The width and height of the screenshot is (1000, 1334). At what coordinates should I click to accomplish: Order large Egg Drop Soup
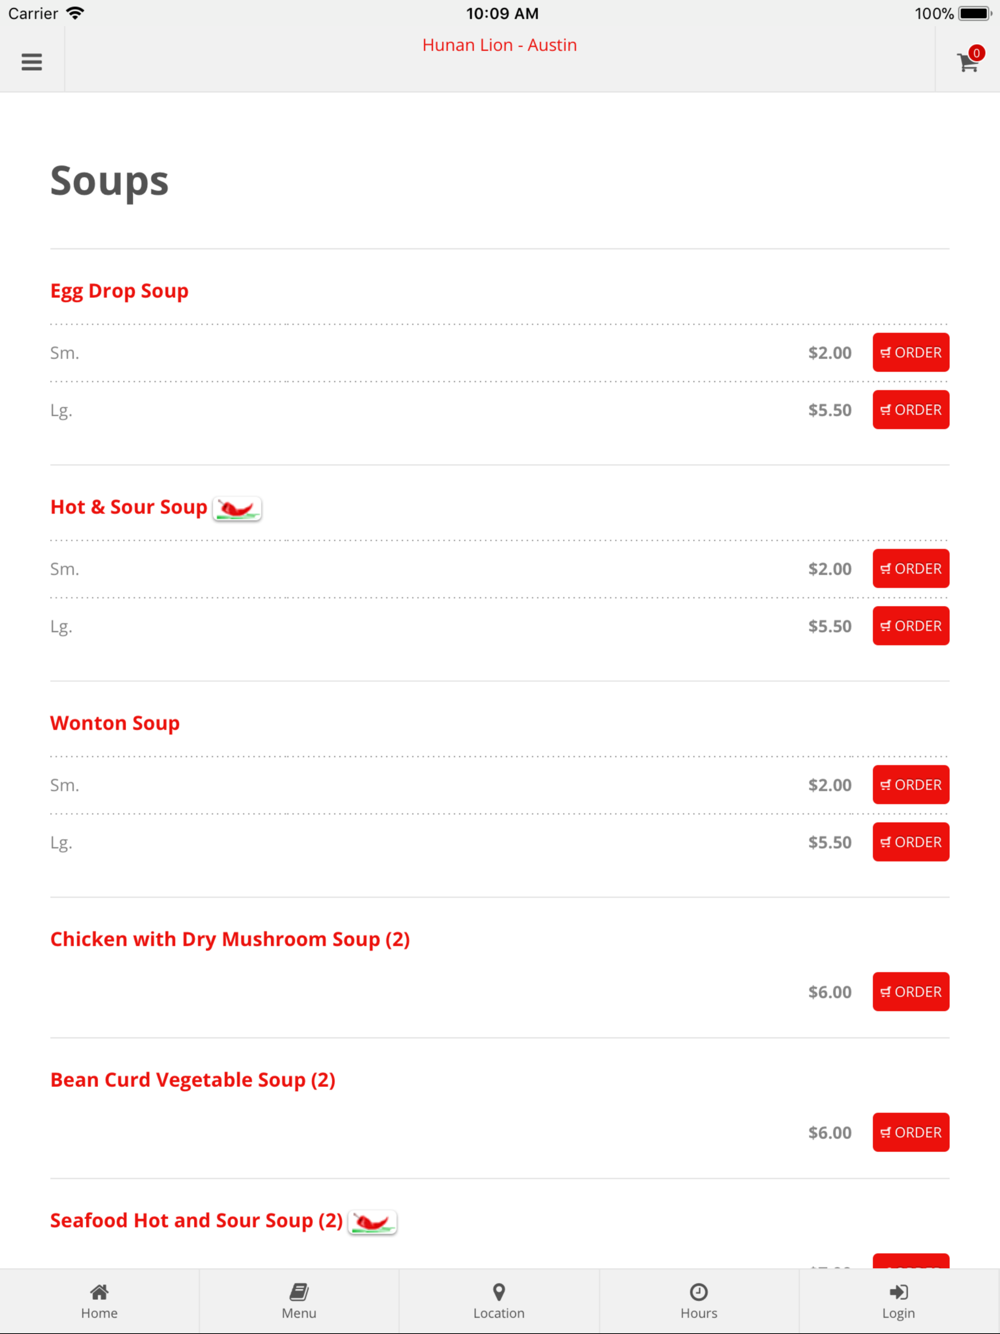911,410
